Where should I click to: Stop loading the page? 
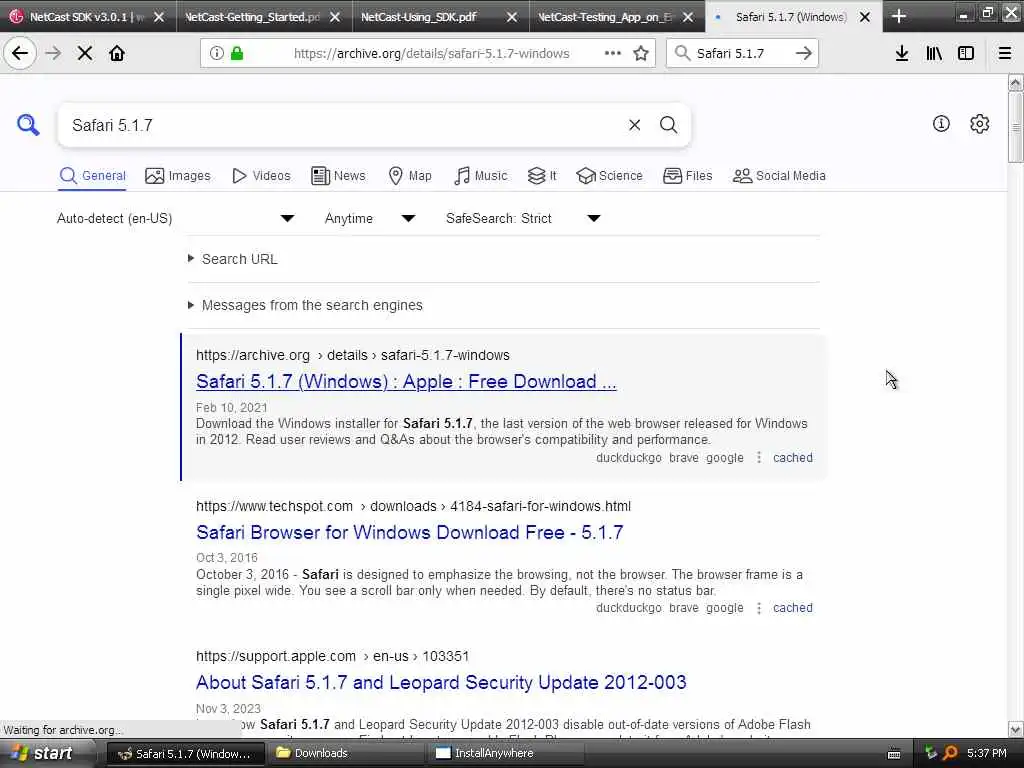(85, 53)
